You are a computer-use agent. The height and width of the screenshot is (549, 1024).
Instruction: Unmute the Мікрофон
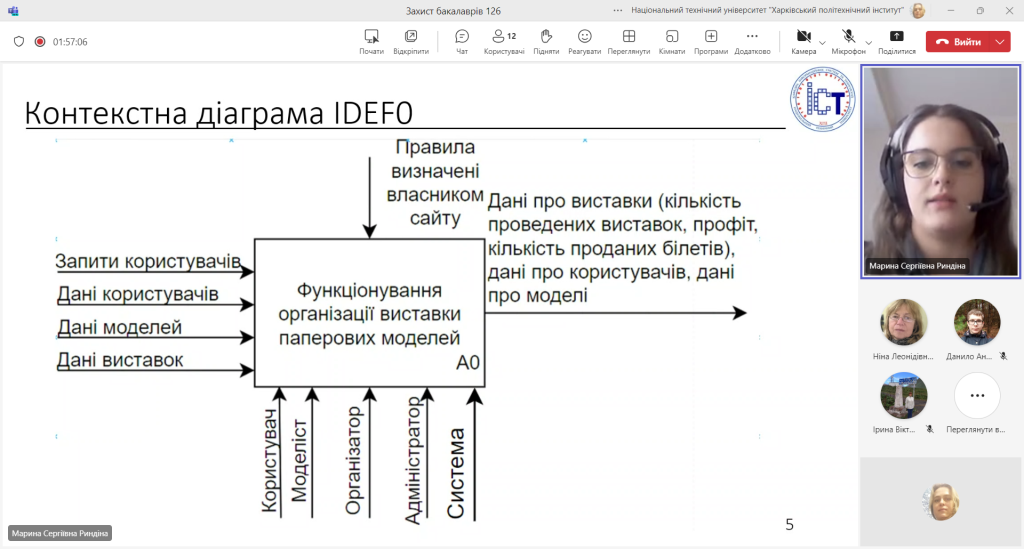coord(848,42)
